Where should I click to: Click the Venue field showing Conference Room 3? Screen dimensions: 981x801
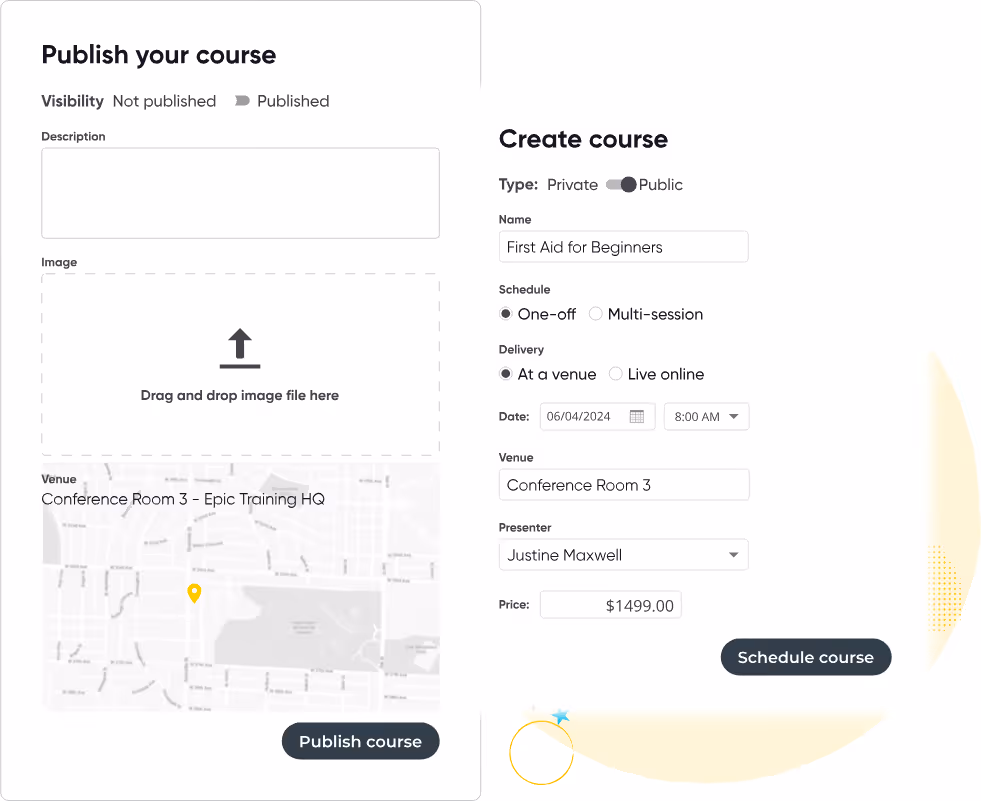pyautogui.click(x=623, y=484)
